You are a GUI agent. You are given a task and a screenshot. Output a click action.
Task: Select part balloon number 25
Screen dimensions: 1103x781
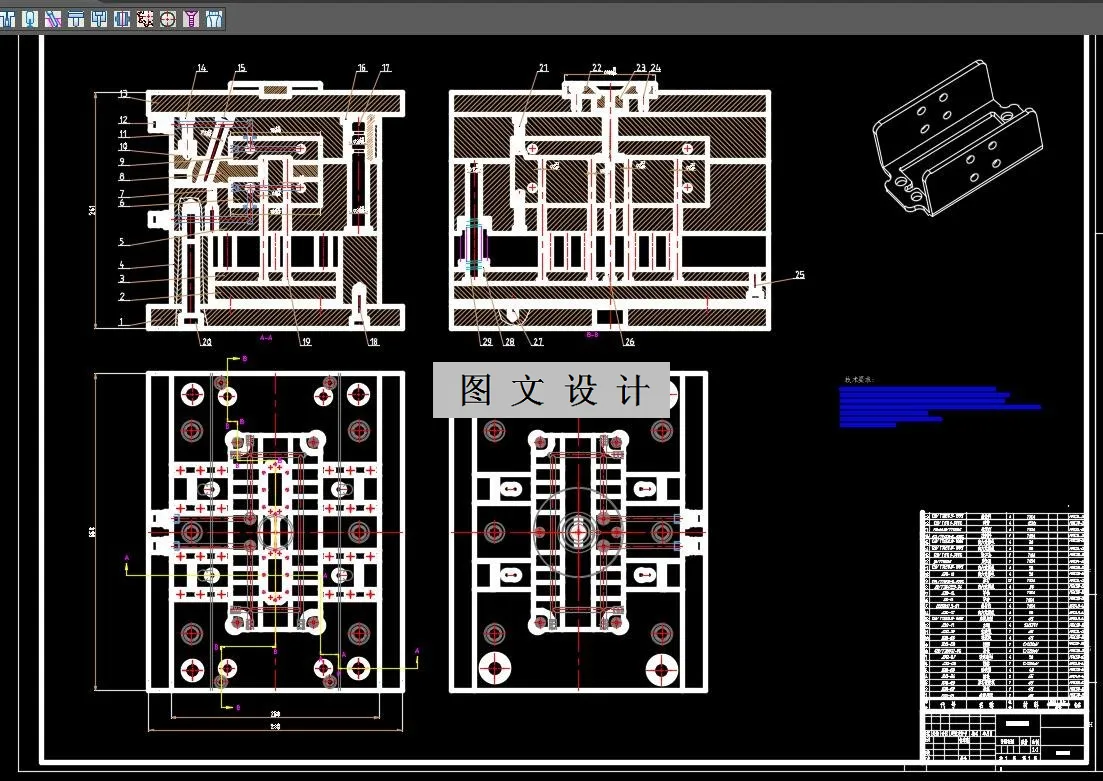pyautogui.click(x=800, y=275)
